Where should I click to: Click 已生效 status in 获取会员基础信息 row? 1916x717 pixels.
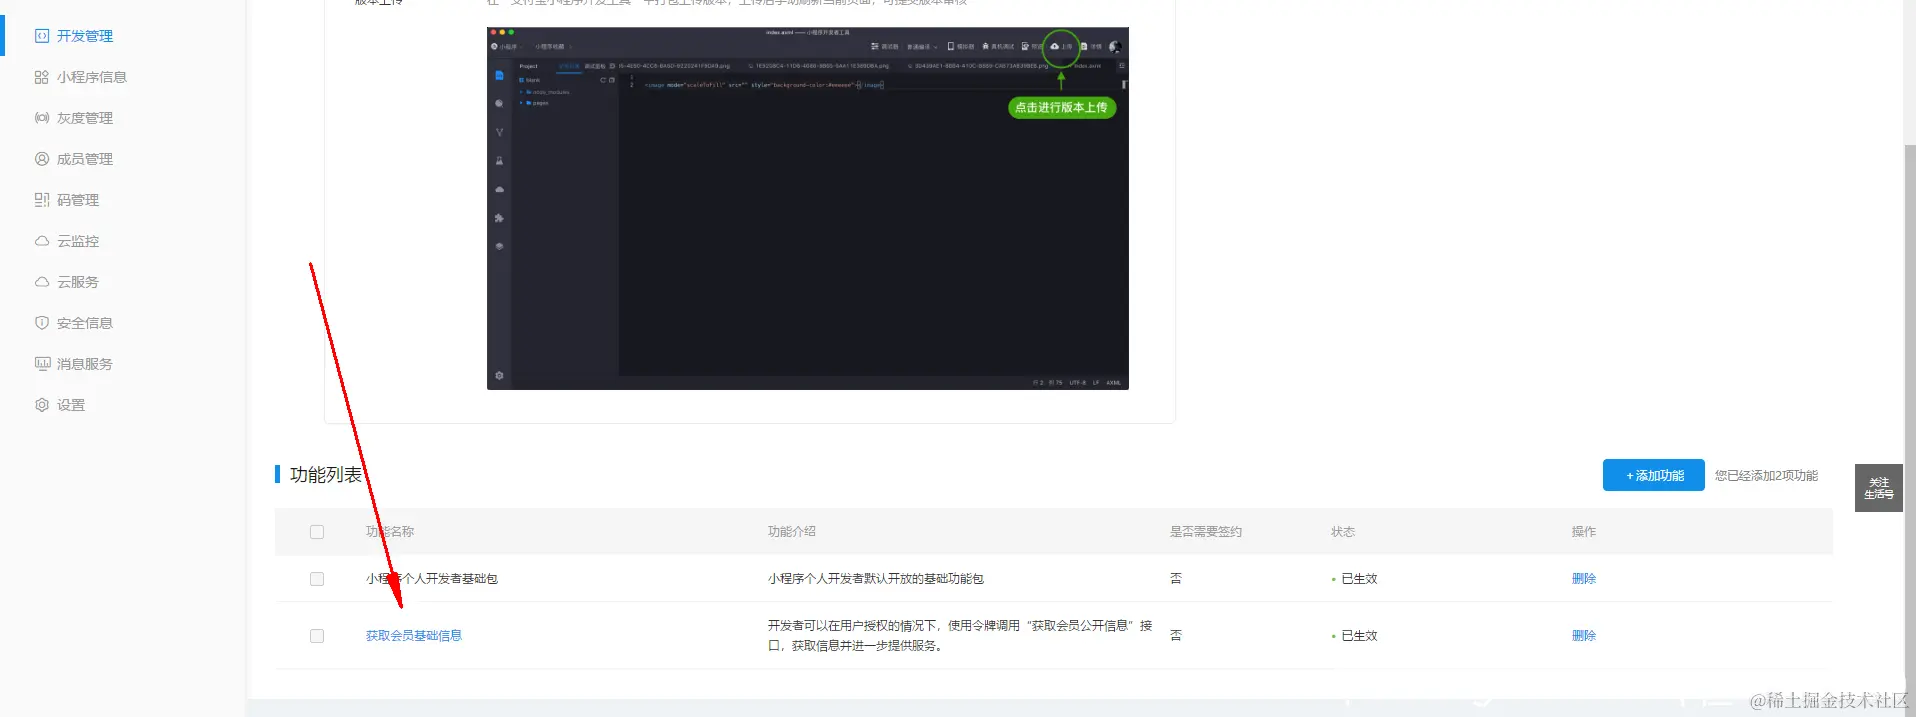click(1359, 636)
